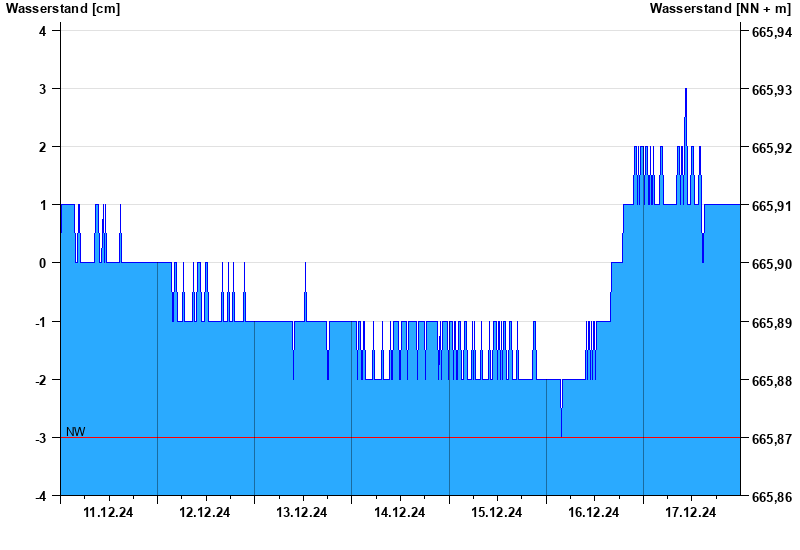The height and width of the screenshot is (550, 800).
Task: Select the 15.12.24 date label
Action: (497, 513)
